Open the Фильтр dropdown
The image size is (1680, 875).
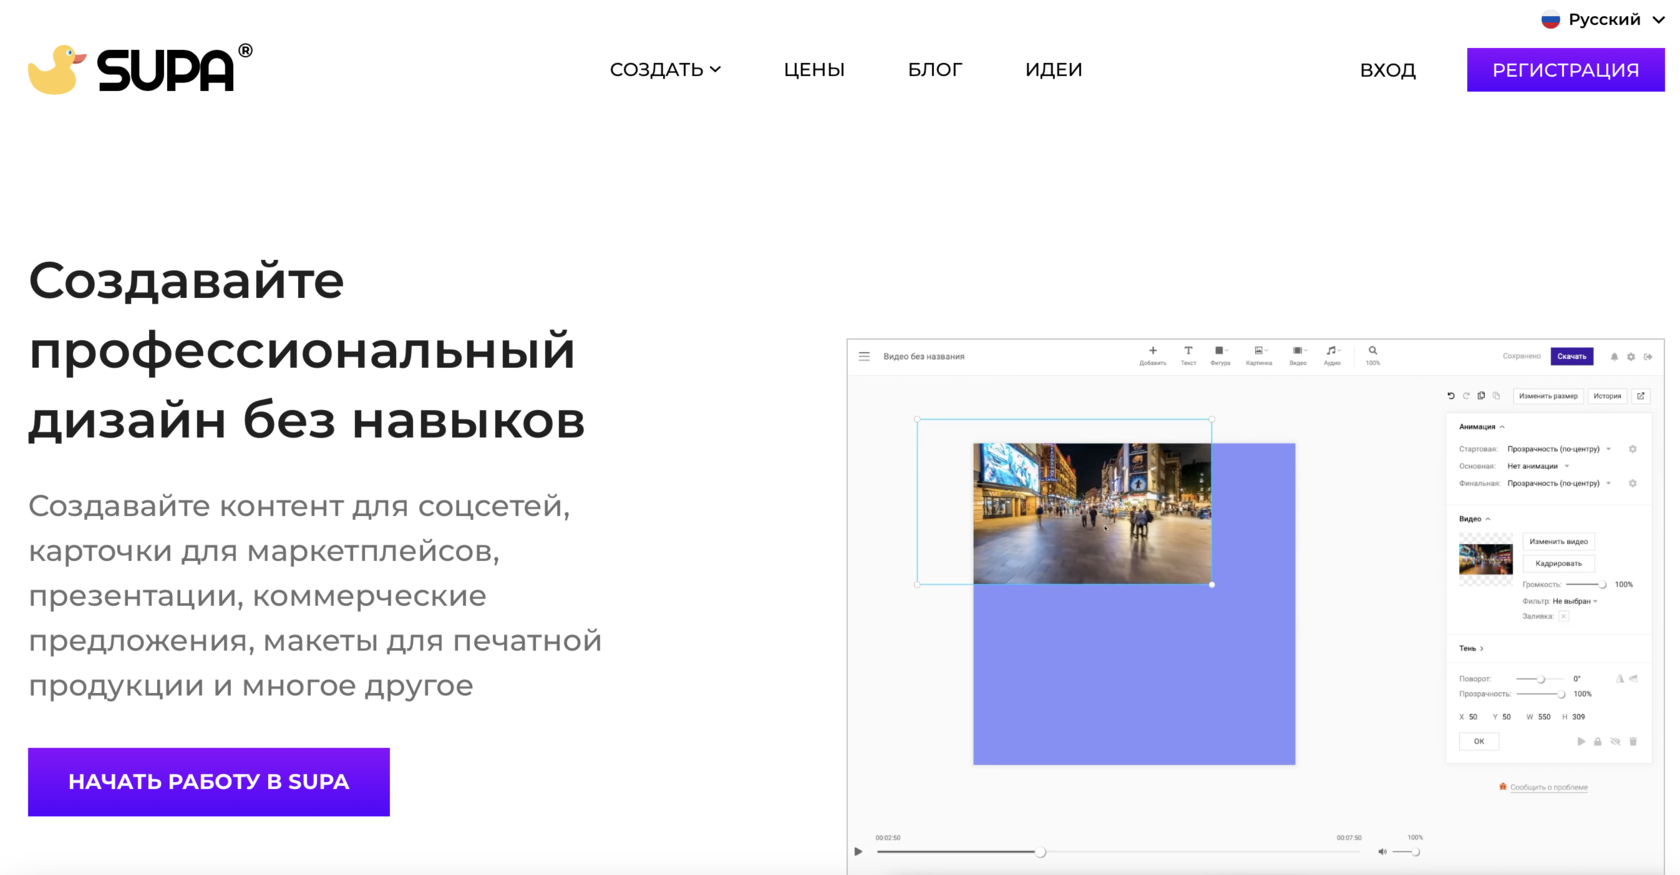click(x=1575, y=601)
